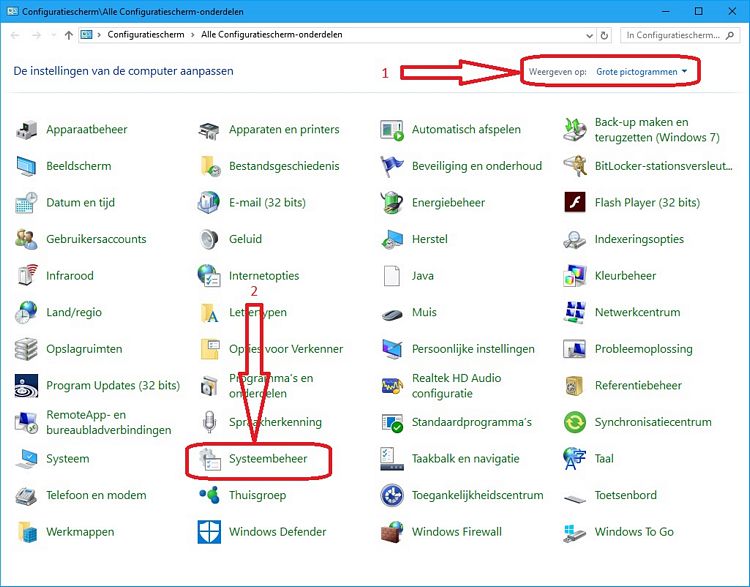Click the Apparaten en printers icon

(x=209, y=130)
